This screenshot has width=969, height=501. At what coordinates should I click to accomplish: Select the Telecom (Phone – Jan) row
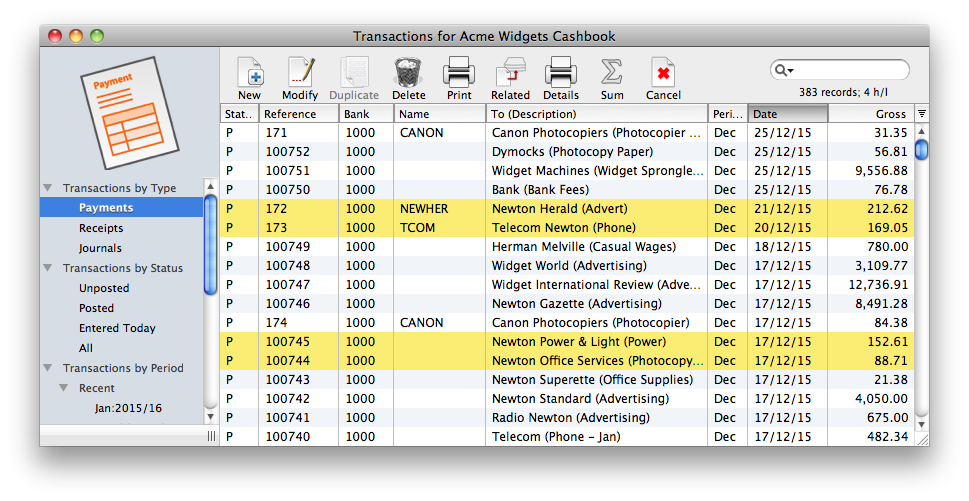coord(567,436)
